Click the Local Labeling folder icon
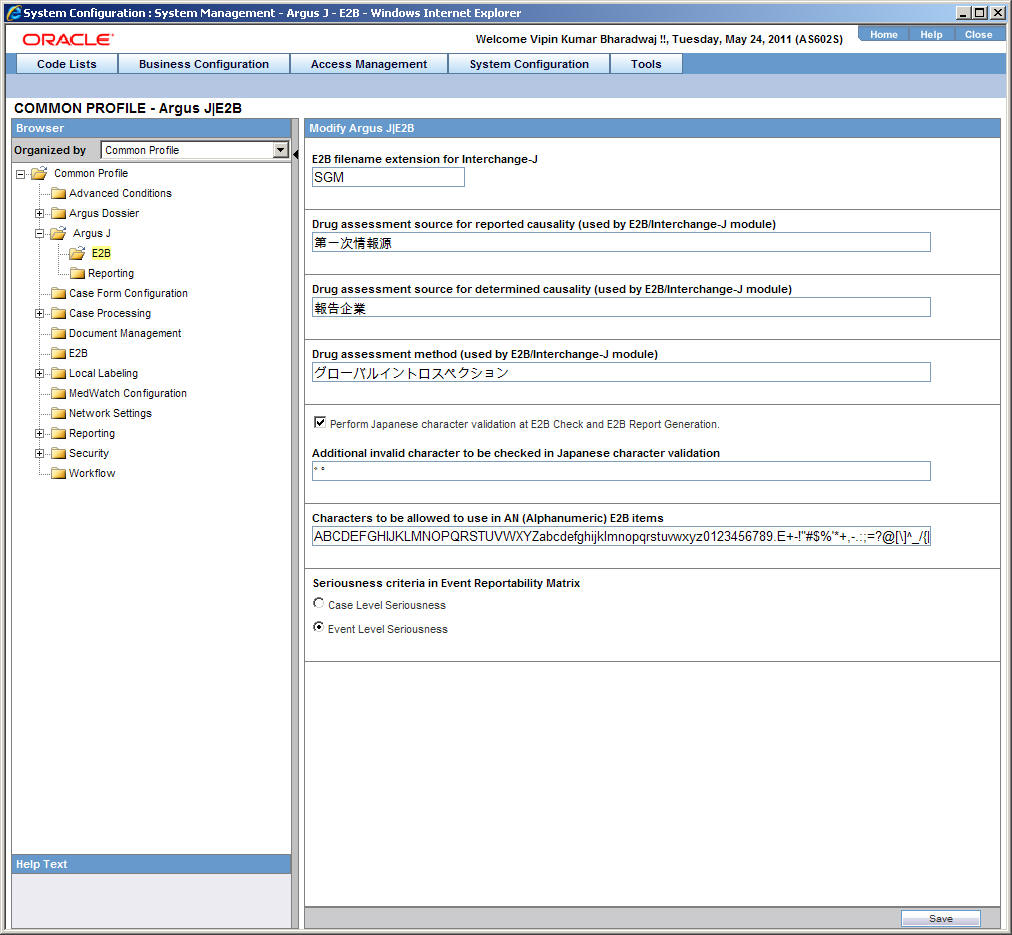The image size is (1012, 935). tap(59, 374)
